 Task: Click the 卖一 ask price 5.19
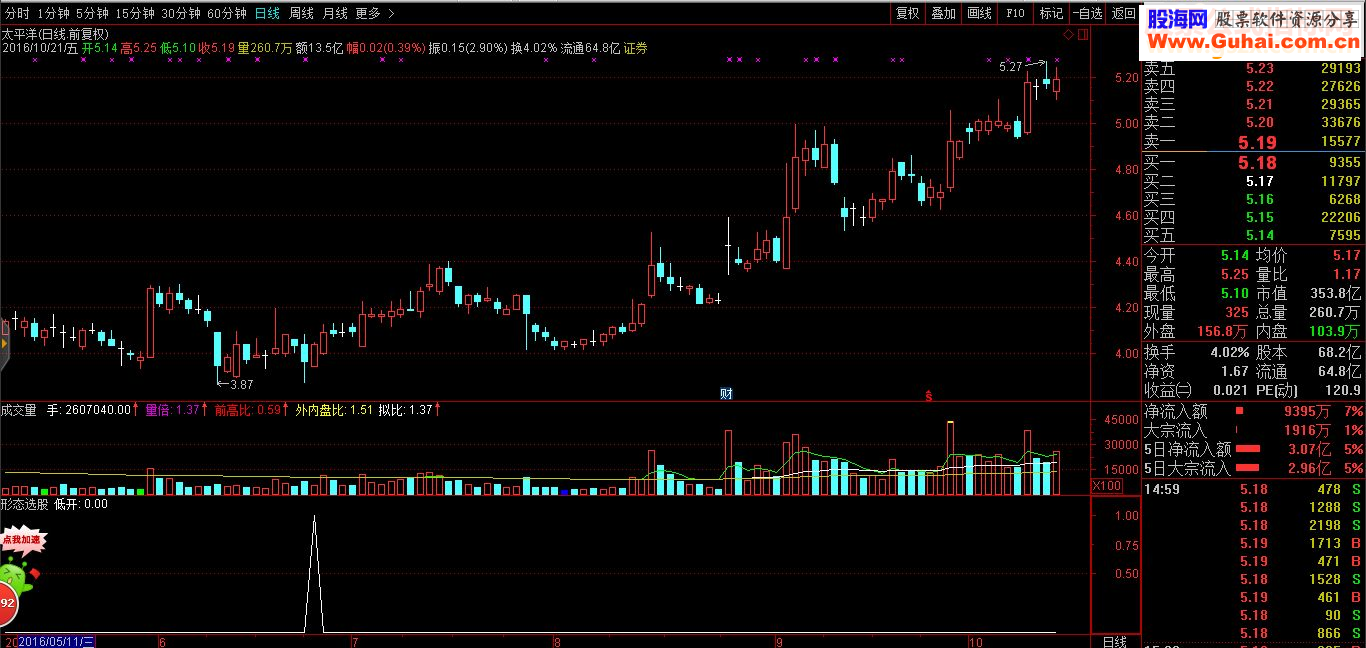(x=1257, y=142)
